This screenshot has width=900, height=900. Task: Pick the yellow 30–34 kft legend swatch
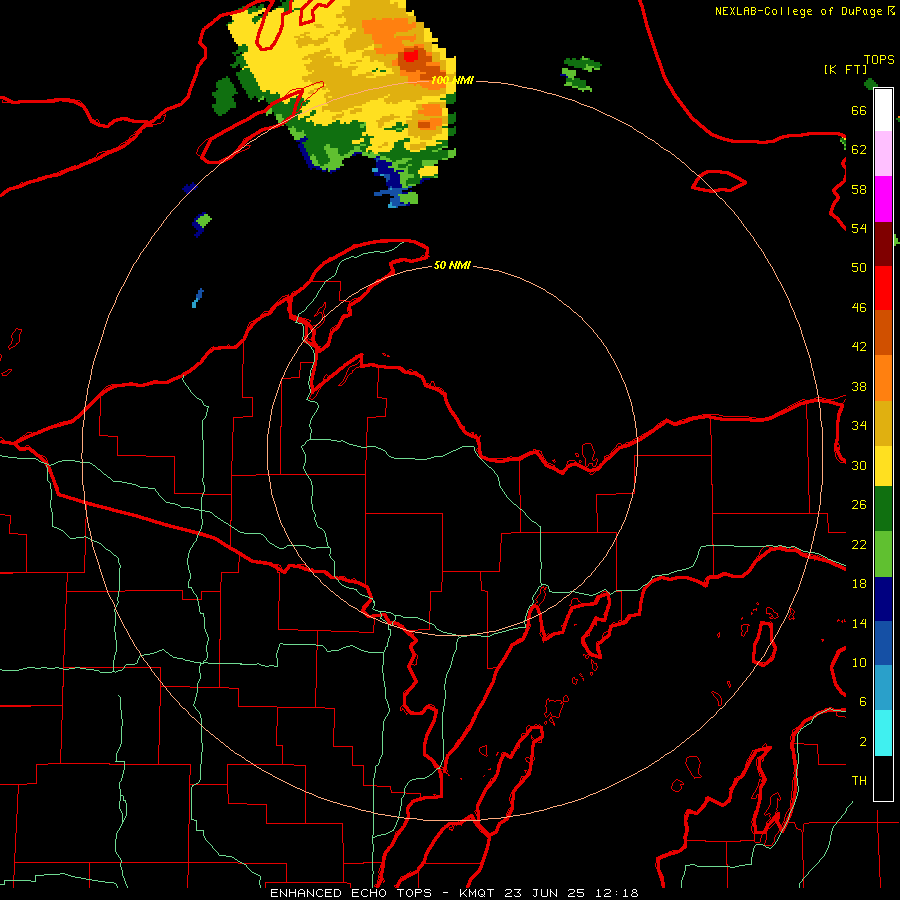pos(883,466)
